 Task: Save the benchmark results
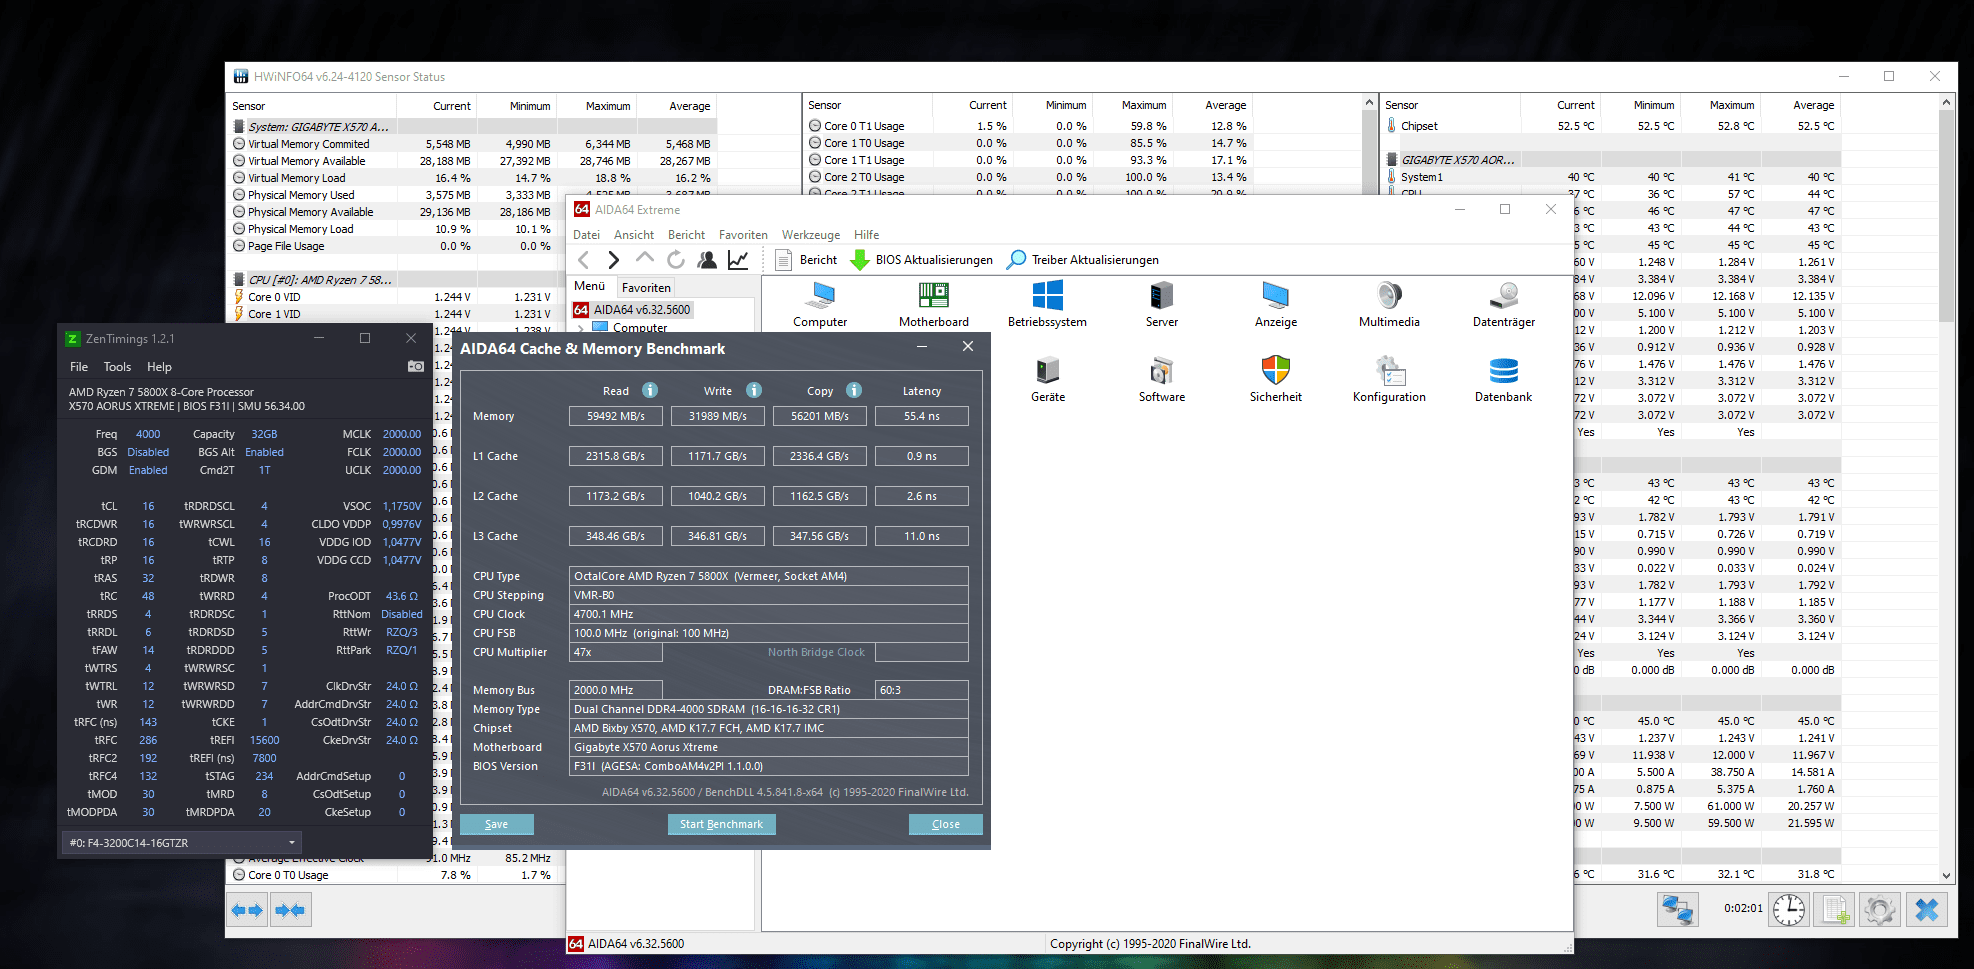(496, 824)
